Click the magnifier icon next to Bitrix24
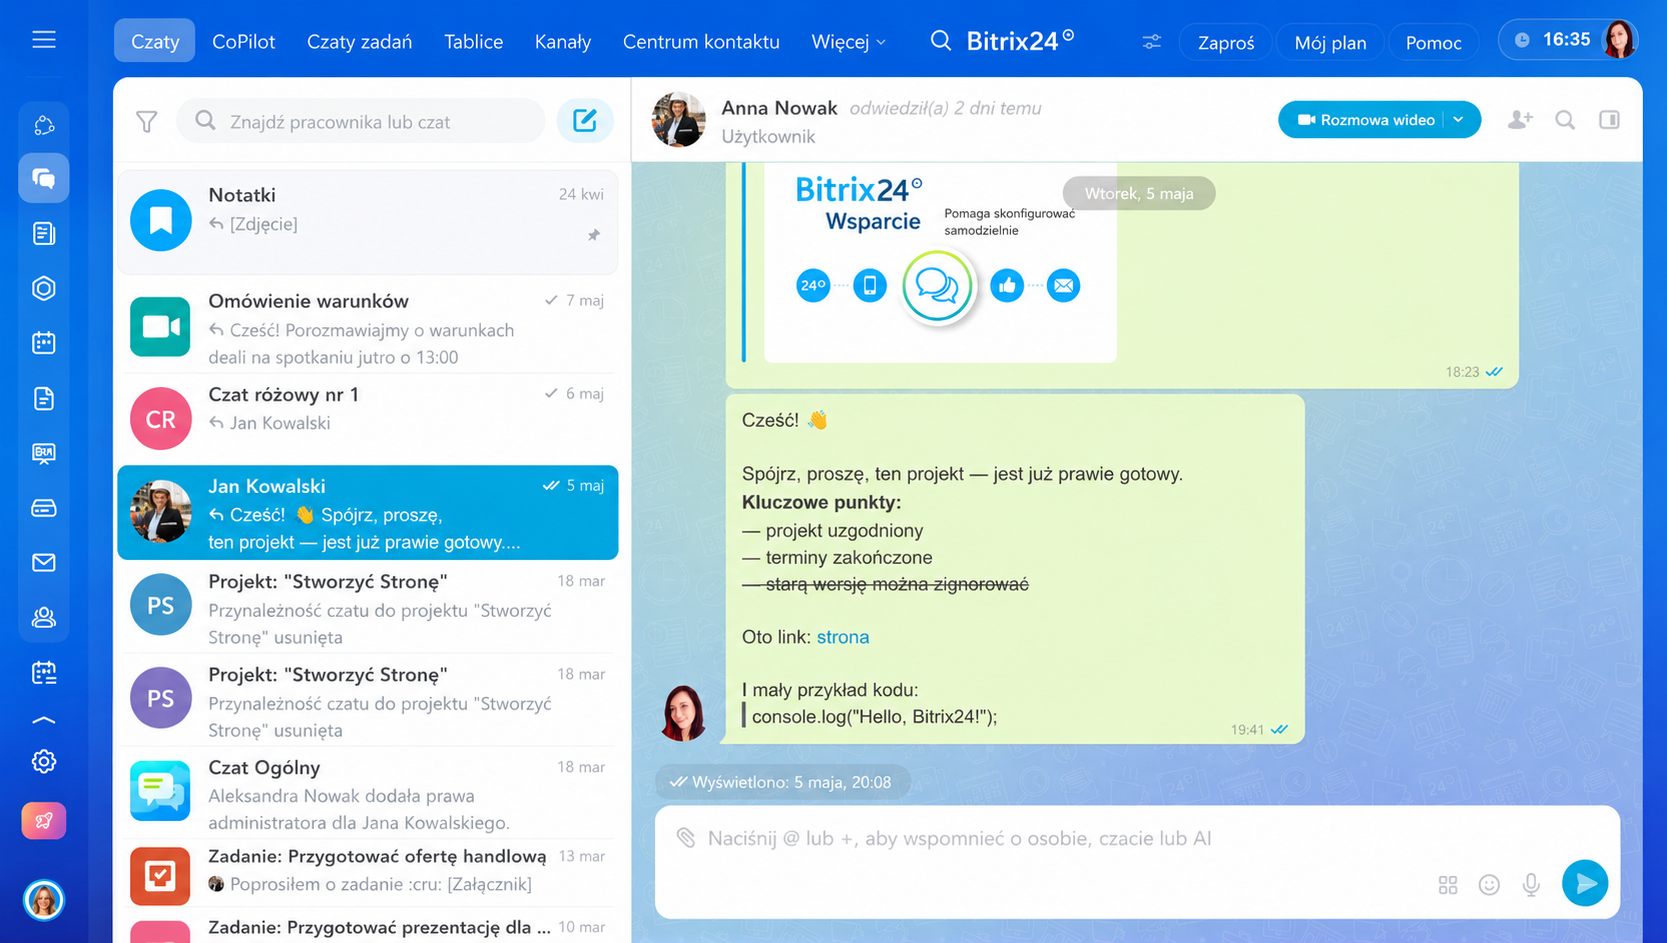 pyautogui.click(x=941, y=41)
